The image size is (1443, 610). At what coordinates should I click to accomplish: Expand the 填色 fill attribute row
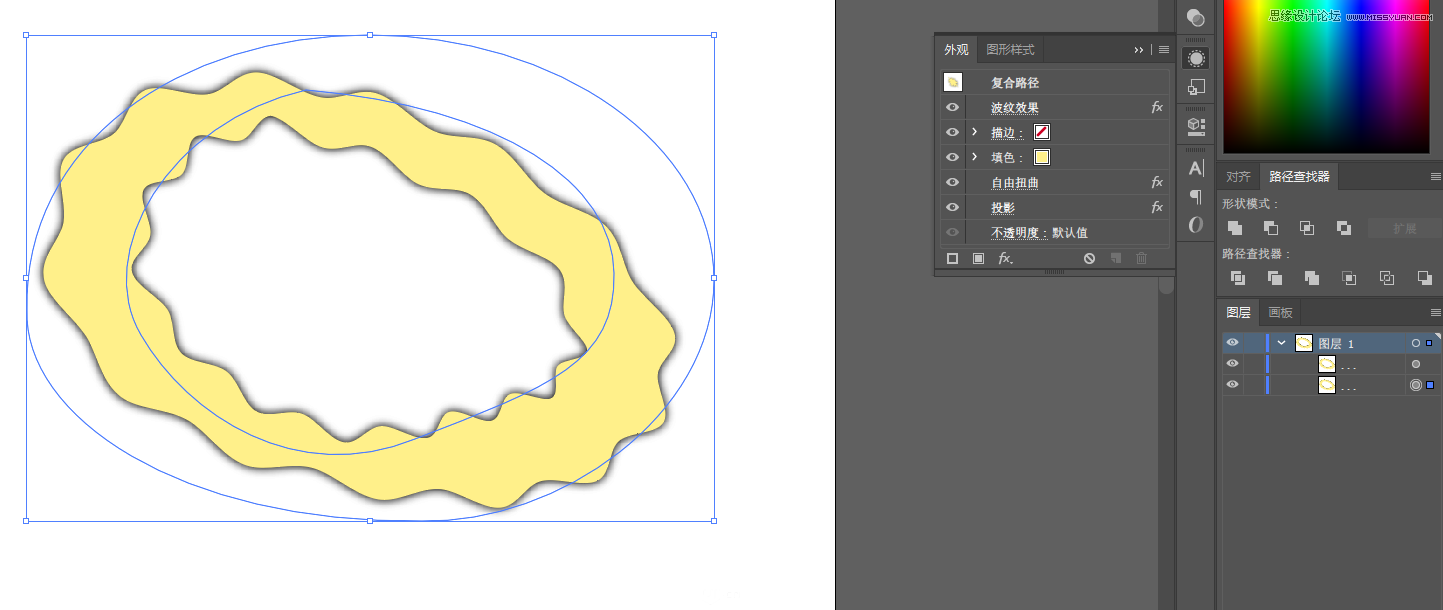click(x=973, y=157)
